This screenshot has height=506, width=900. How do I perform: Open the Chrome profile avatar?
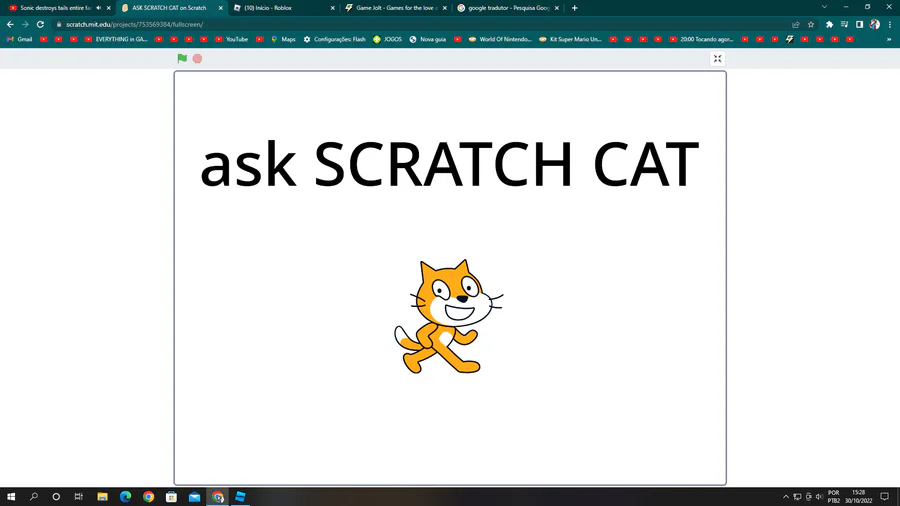coord(874,25)
